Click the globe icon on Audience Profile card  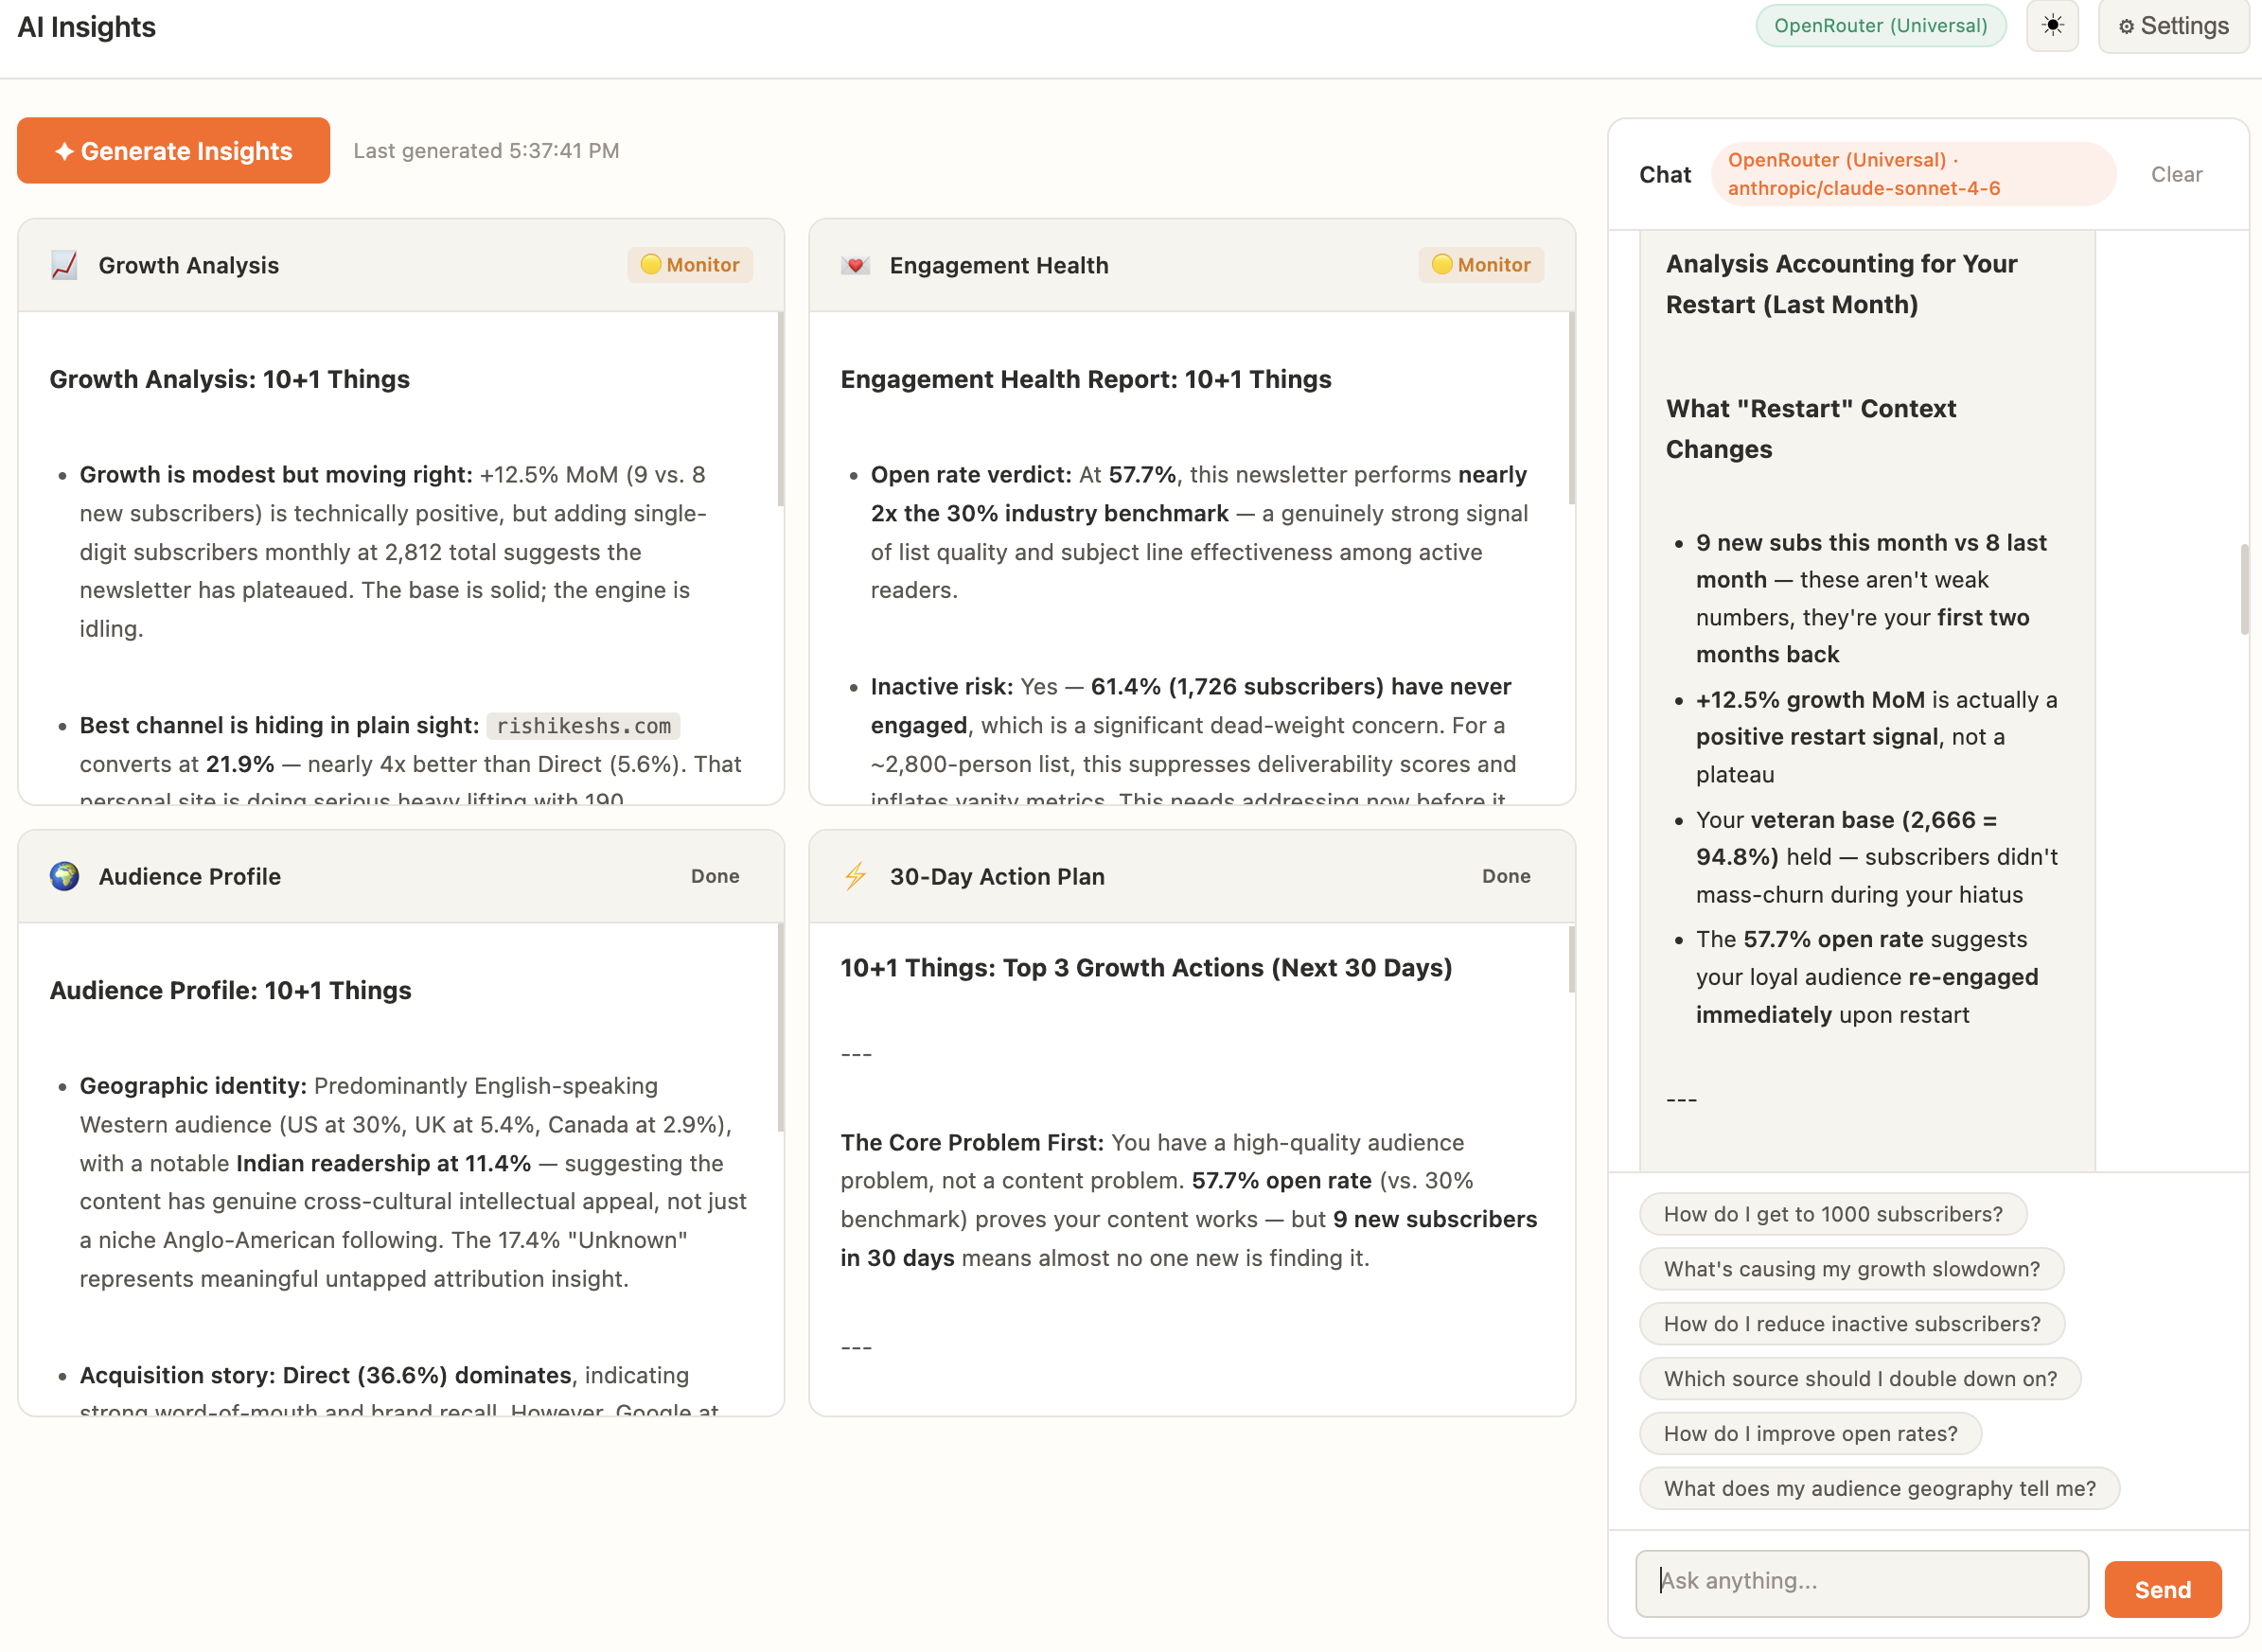65,876
